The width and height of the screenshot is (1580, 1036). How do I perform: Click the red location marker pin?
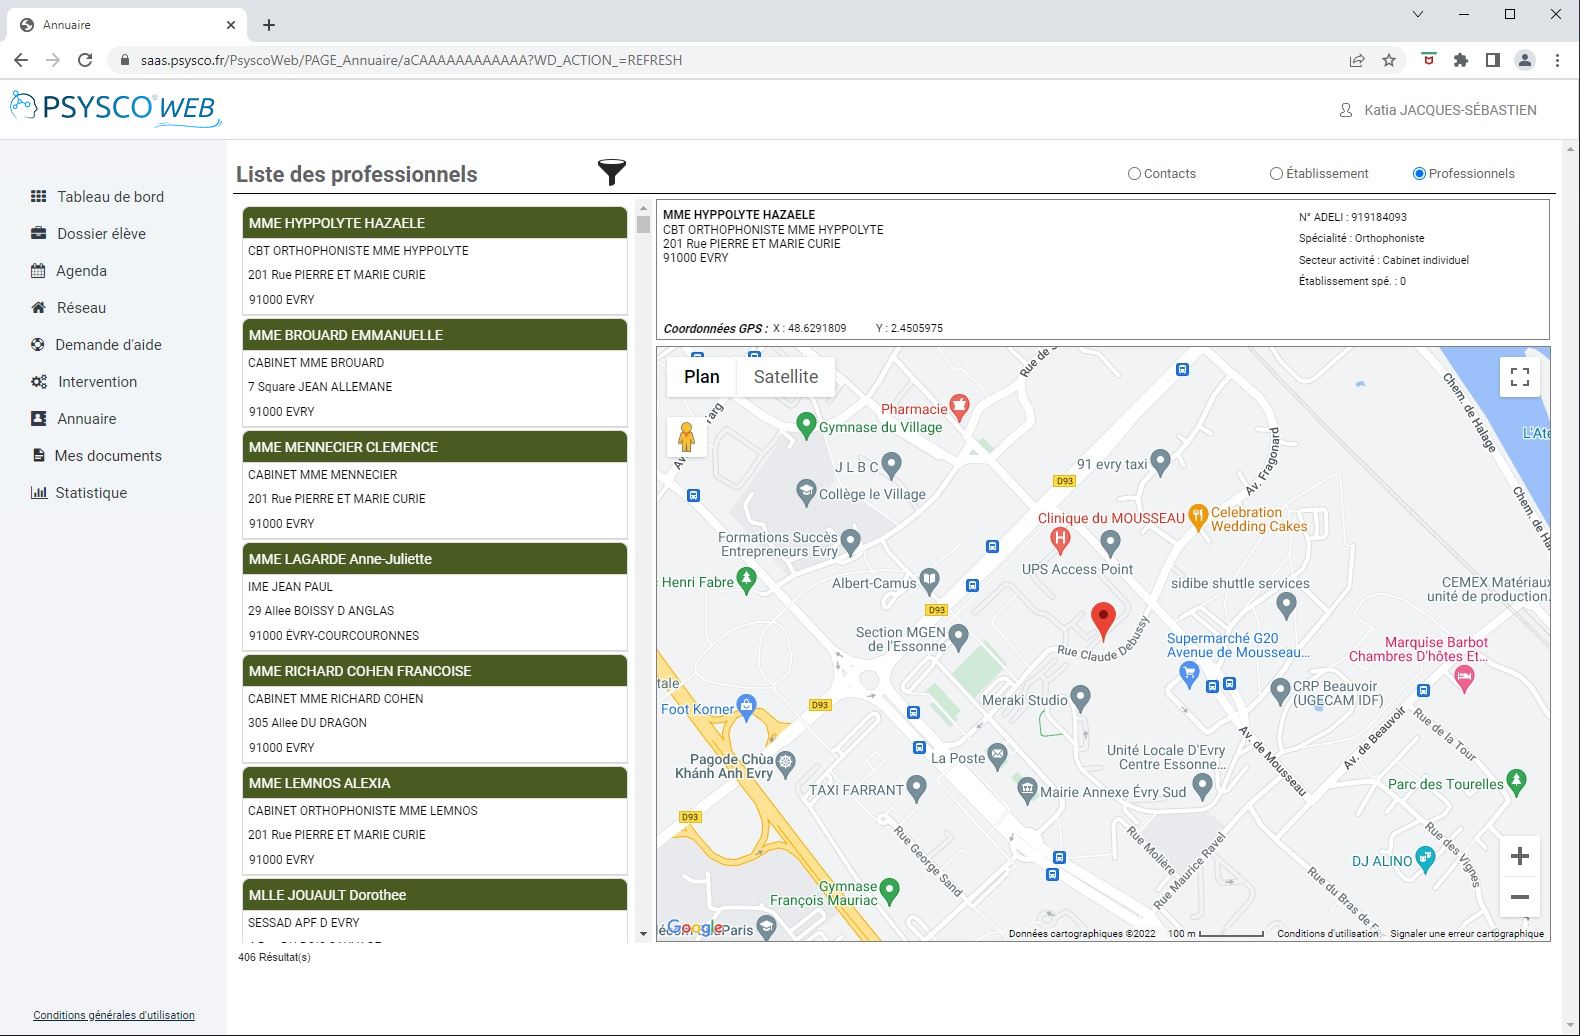[x=1102, y=619]
